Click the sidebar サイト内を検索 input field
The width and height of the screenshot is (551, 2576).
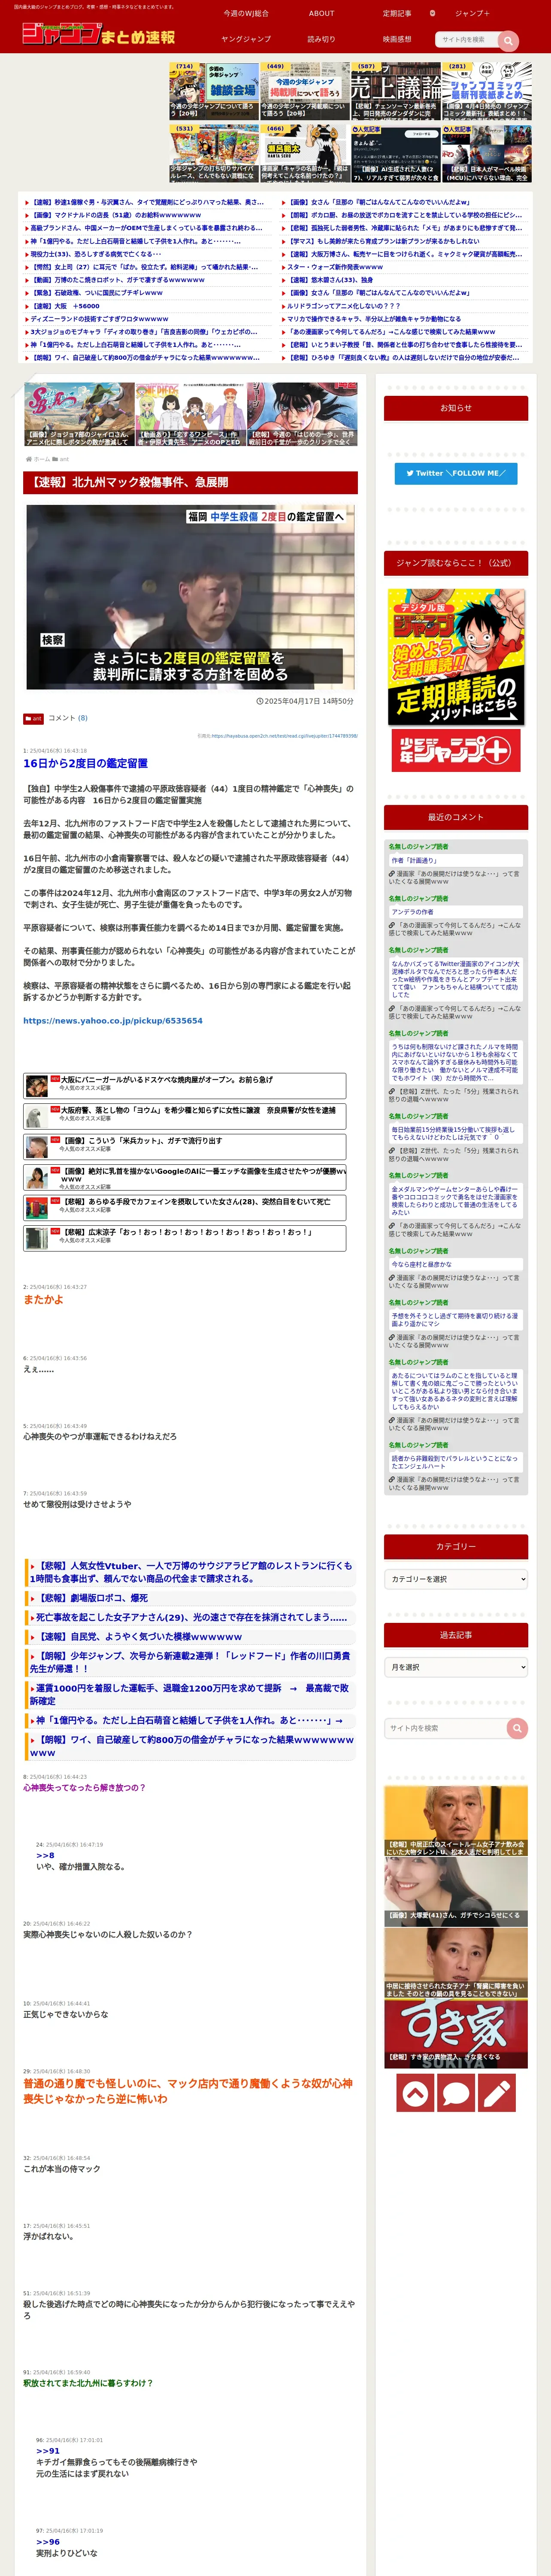[446, 1728]
